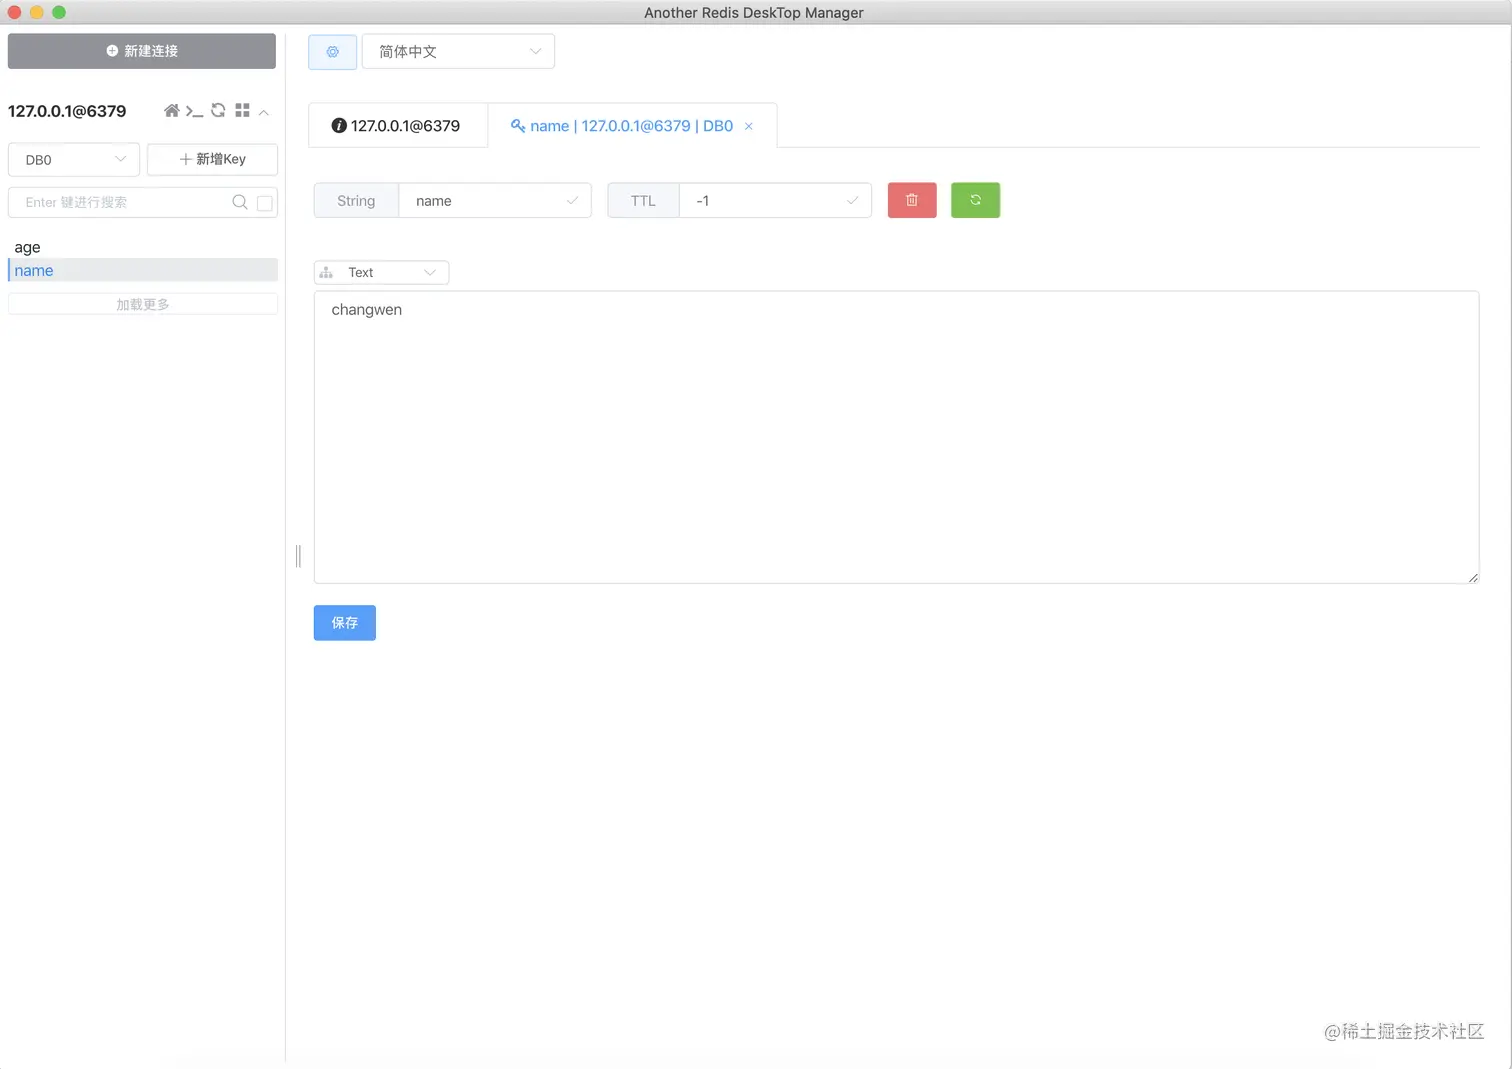1512x1069 pixels.
Task: Open the Text format dropdown
Action: [382, 272]
